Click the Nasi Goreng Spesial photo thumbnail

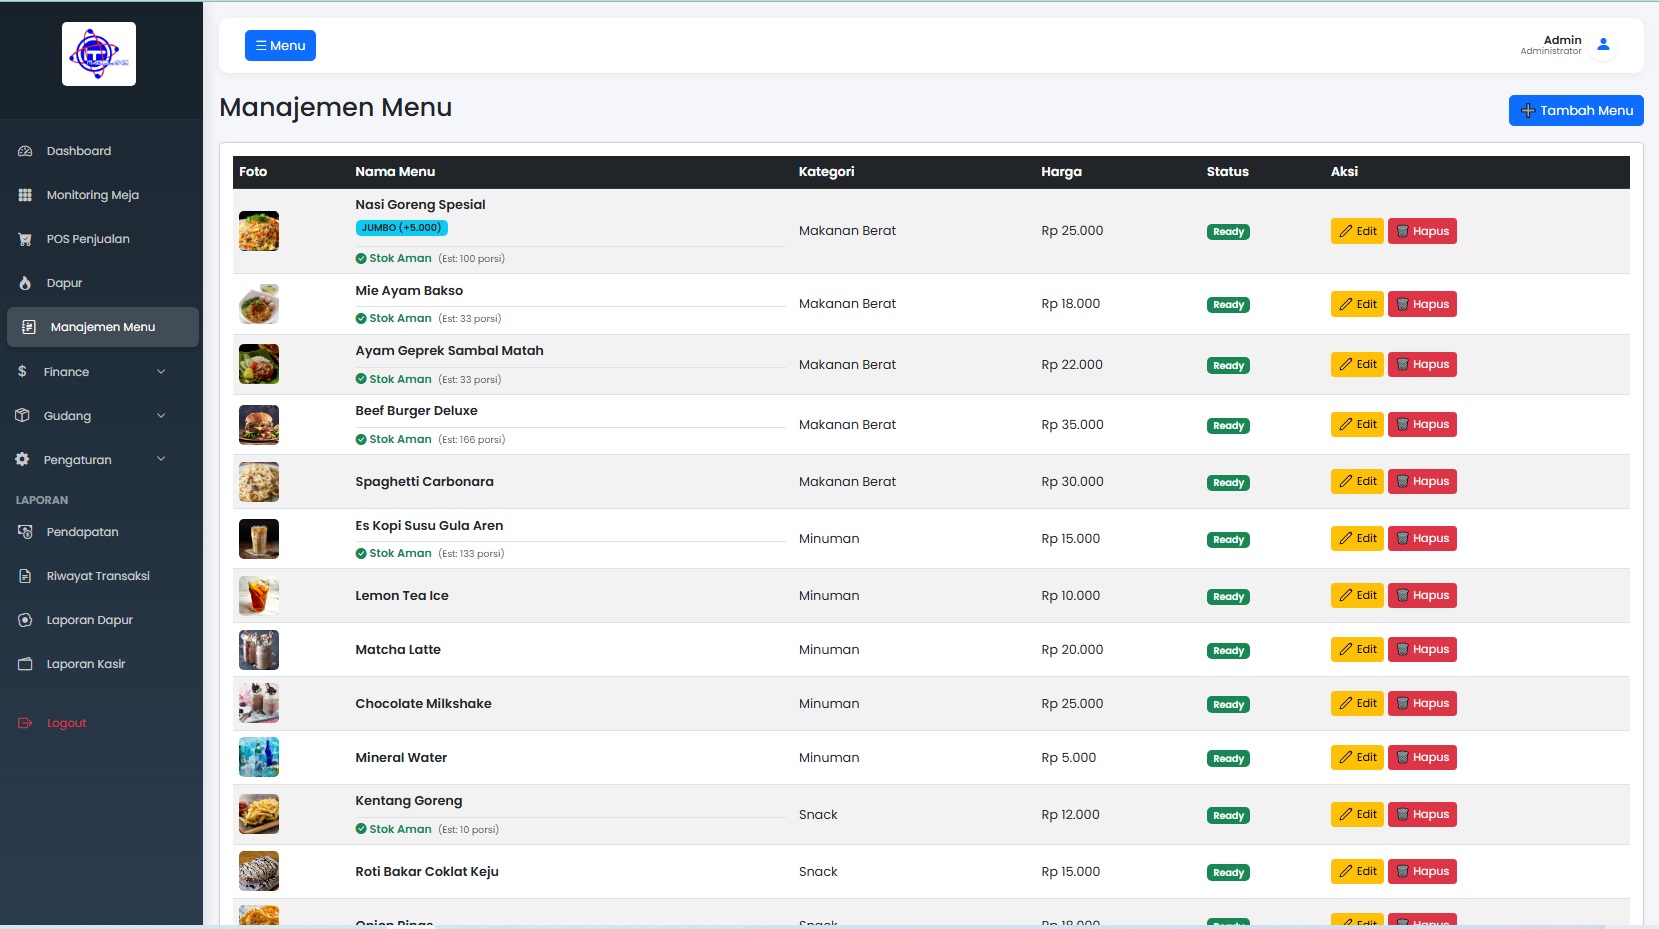(259, 231)
